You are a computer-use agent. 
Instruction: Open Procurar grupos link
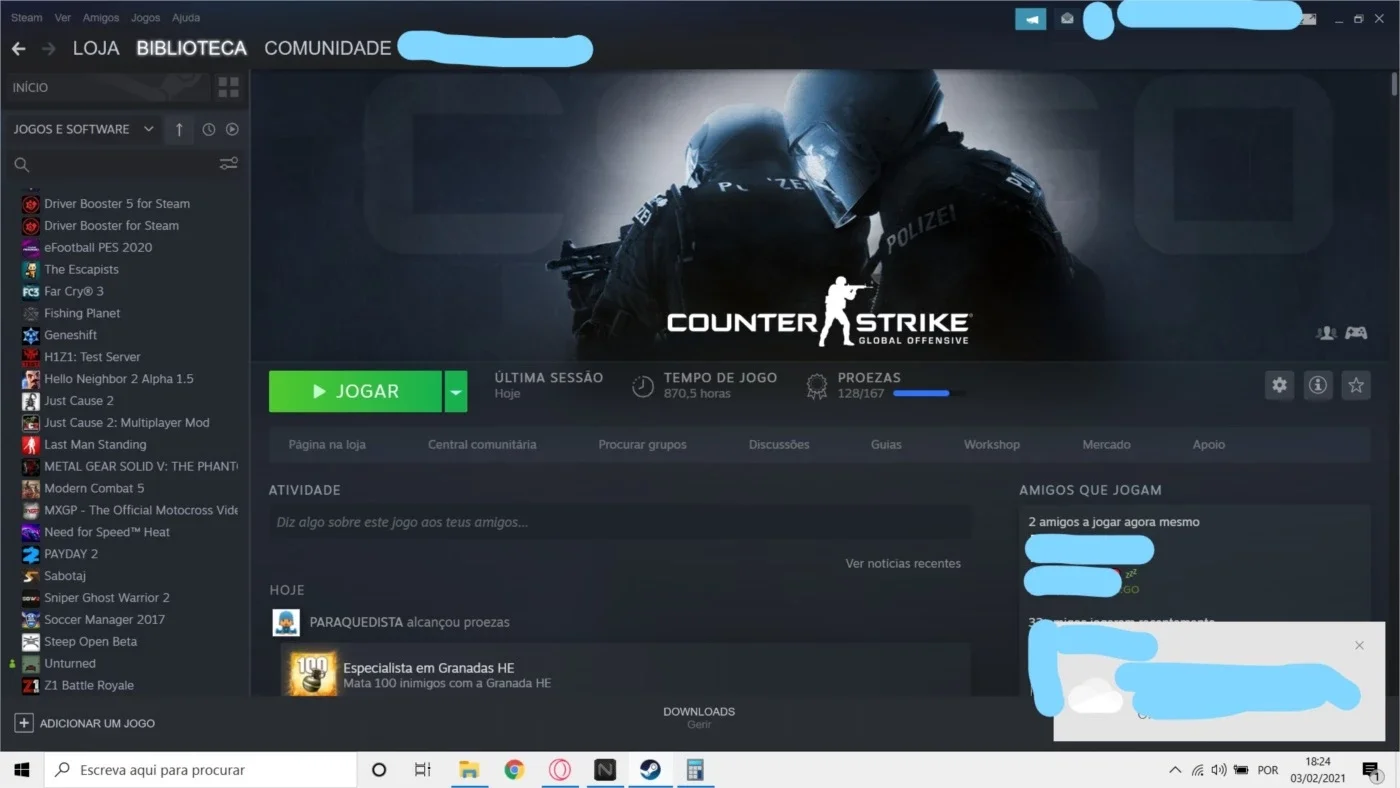click(642, 445)
